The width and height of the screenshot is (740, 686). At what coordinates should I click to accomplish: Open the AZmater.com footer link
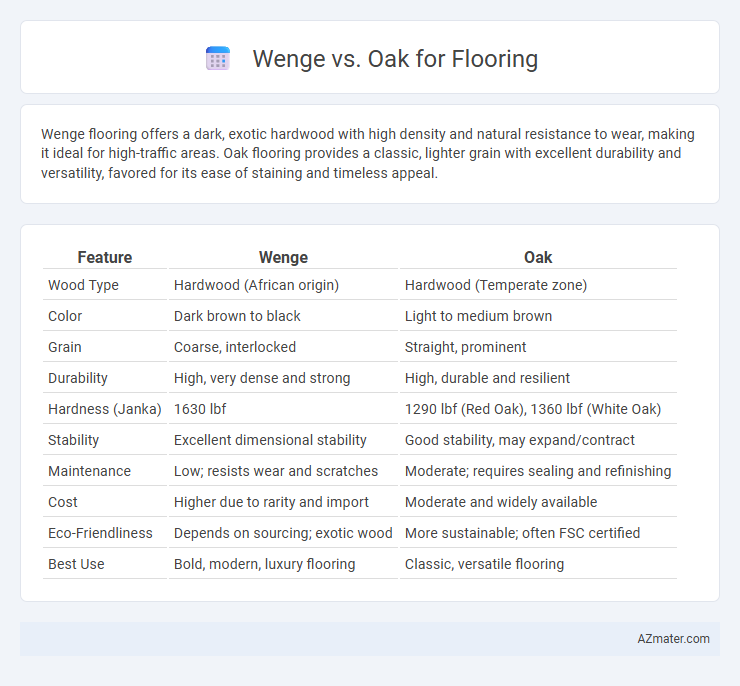(673, 639)
